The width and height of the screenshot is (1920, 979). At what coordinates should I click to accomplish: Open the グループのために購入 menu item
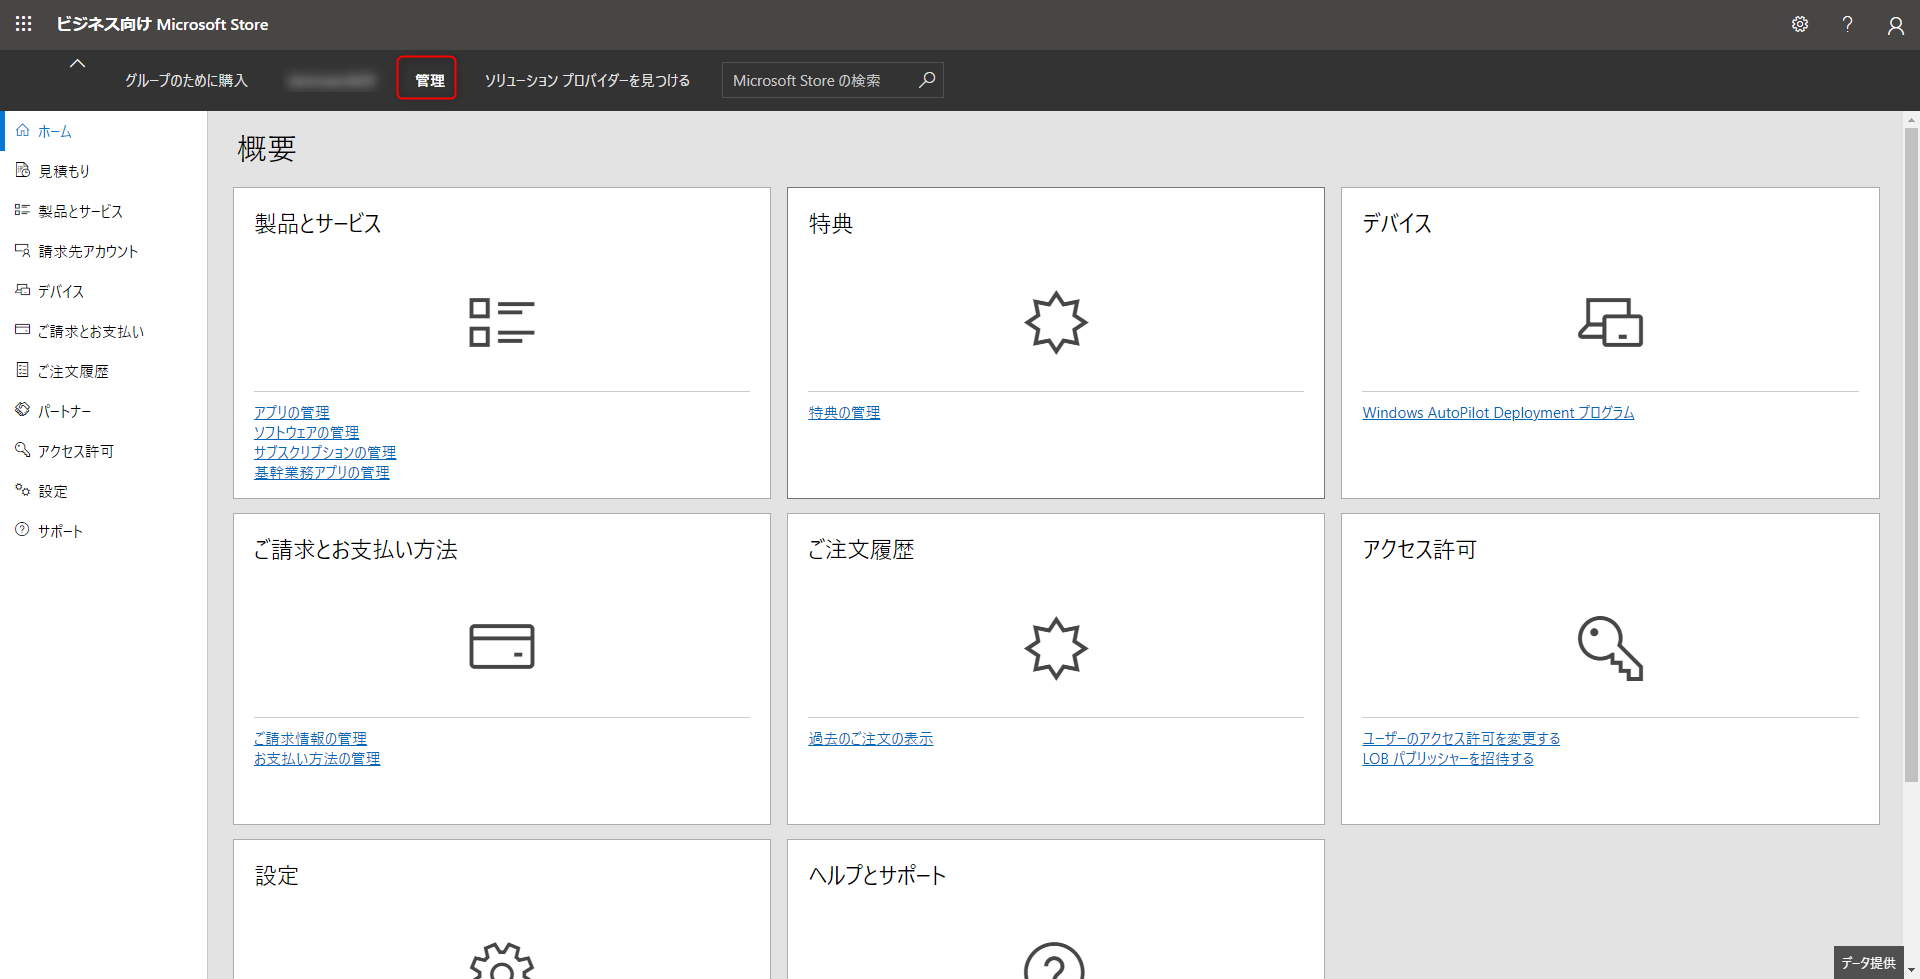pyautogui.click(x=185, y=79)
